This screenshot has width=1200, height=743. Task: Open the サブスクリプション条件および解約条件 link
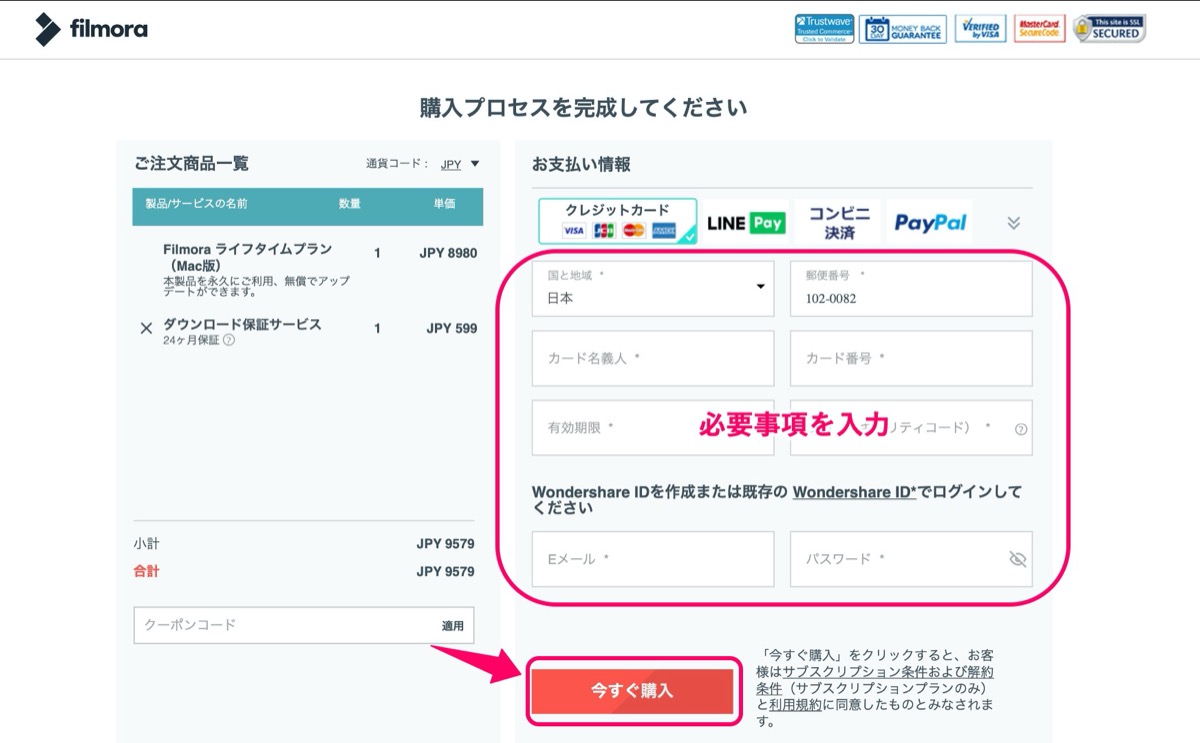(x=875, y=680)
